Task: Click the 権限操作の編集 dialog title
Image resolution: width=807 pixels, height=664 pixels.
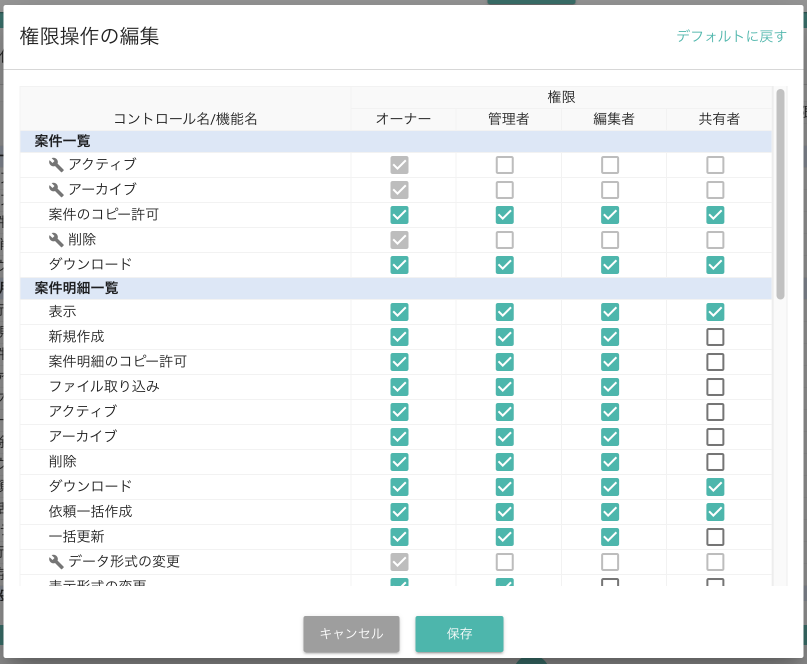Action: [x=90, y=36]
